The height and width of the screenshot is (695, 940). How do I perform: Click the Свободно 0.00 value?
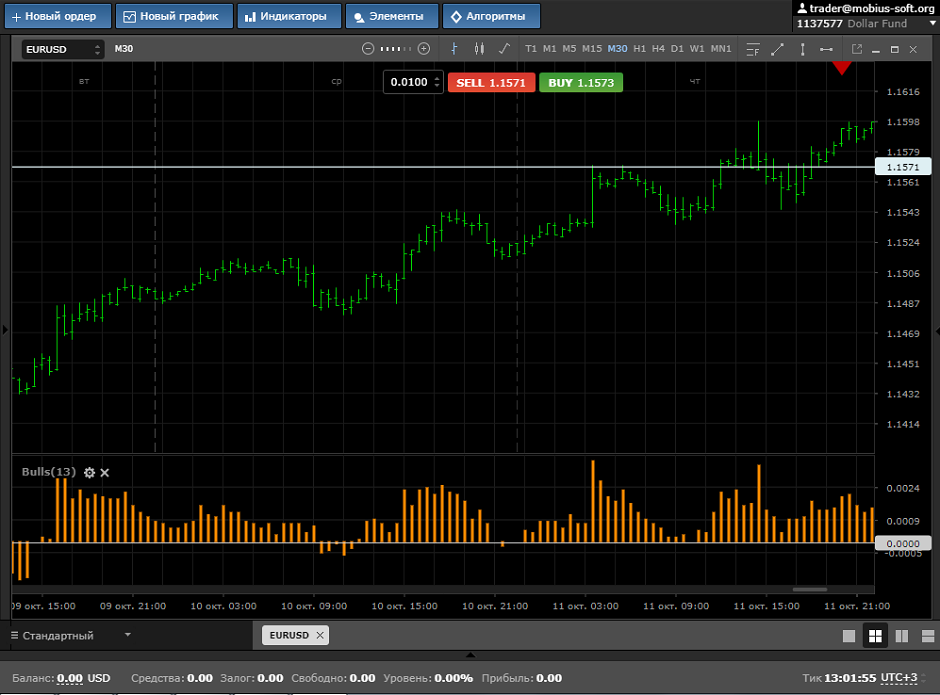pos(362,678)
